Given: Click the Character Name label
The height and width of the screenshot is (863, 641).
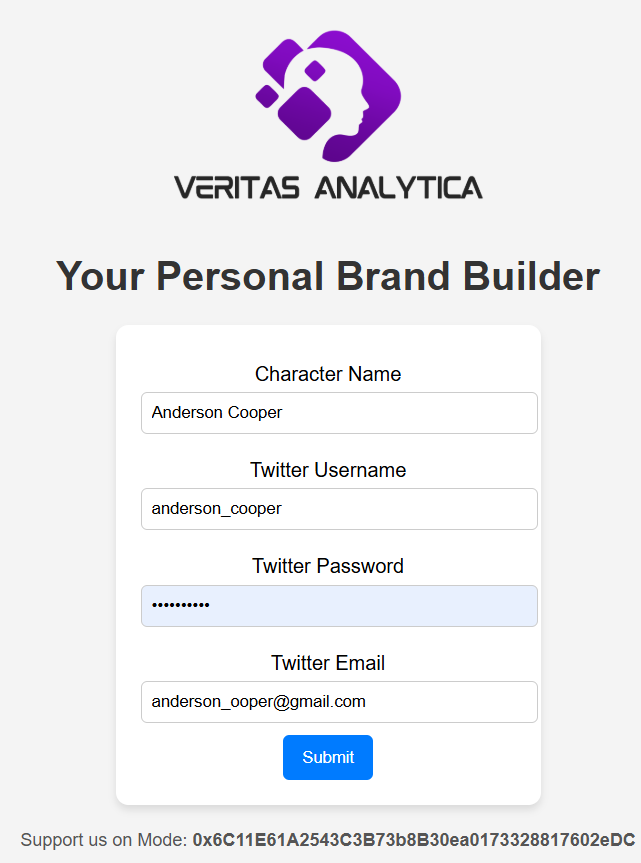Looking at the screenshot, I should (x=328, y=374).
